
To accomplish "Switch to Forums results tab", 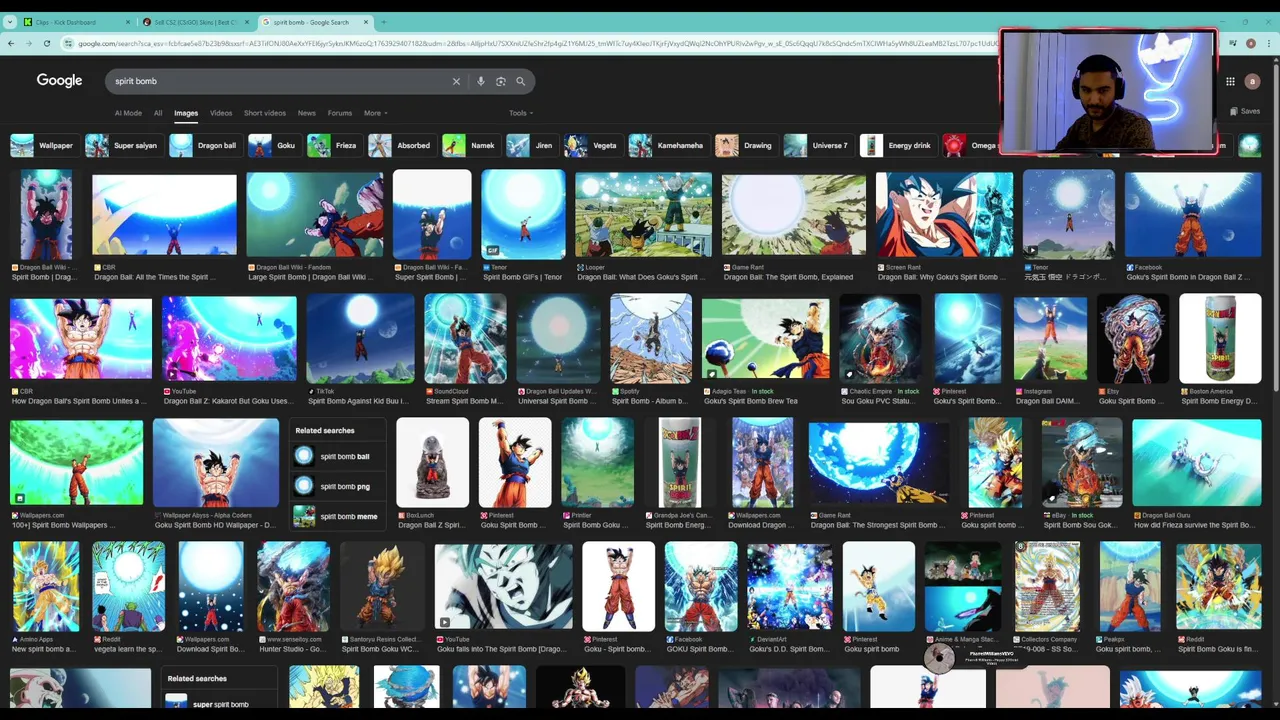I will [340, 113].
